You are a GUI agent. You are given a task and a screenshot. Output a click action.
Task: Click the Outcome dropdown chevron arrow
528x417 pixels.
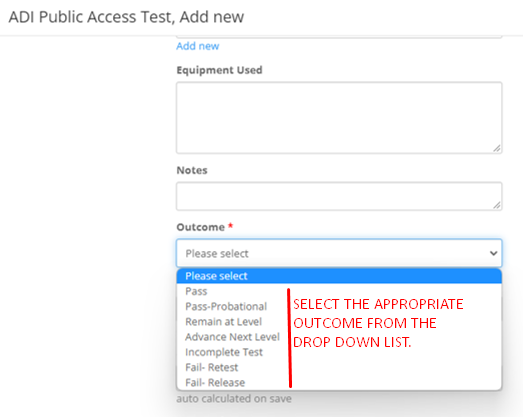(x=493, y=253)
